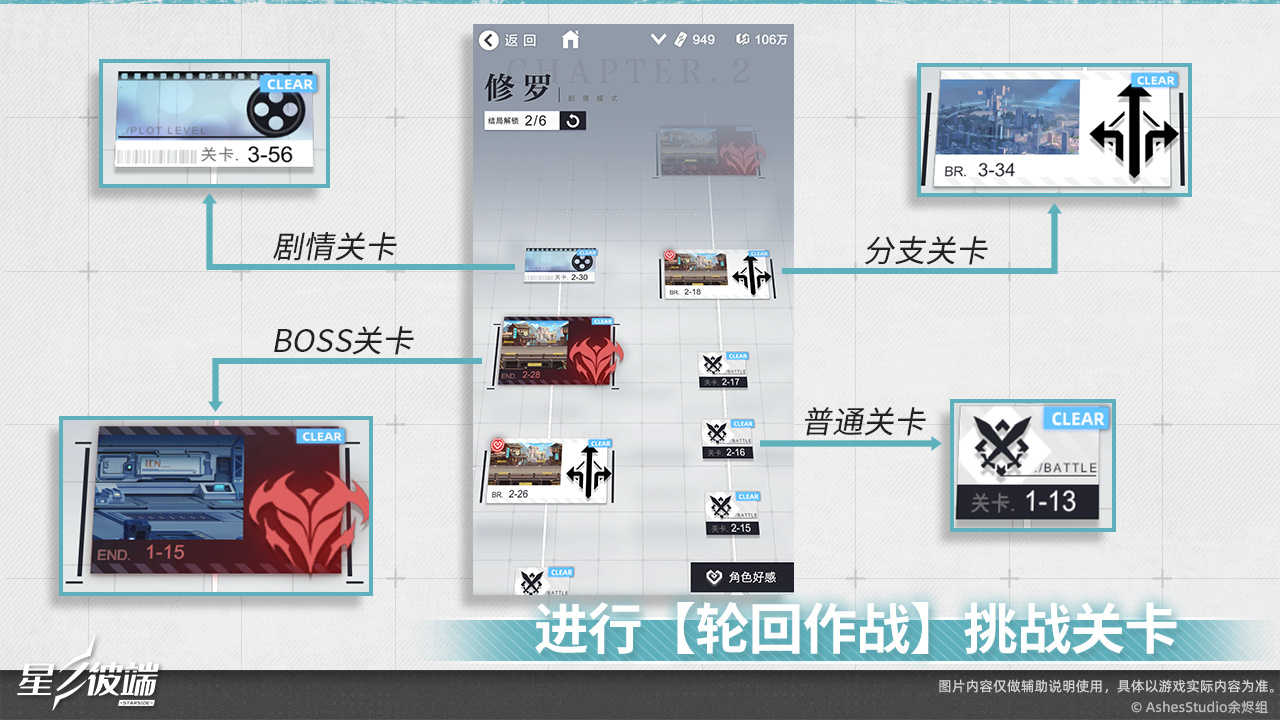Tap the crossed swords icon of level 2-16
The image size is (1280, 720).
tap(716, 433)
